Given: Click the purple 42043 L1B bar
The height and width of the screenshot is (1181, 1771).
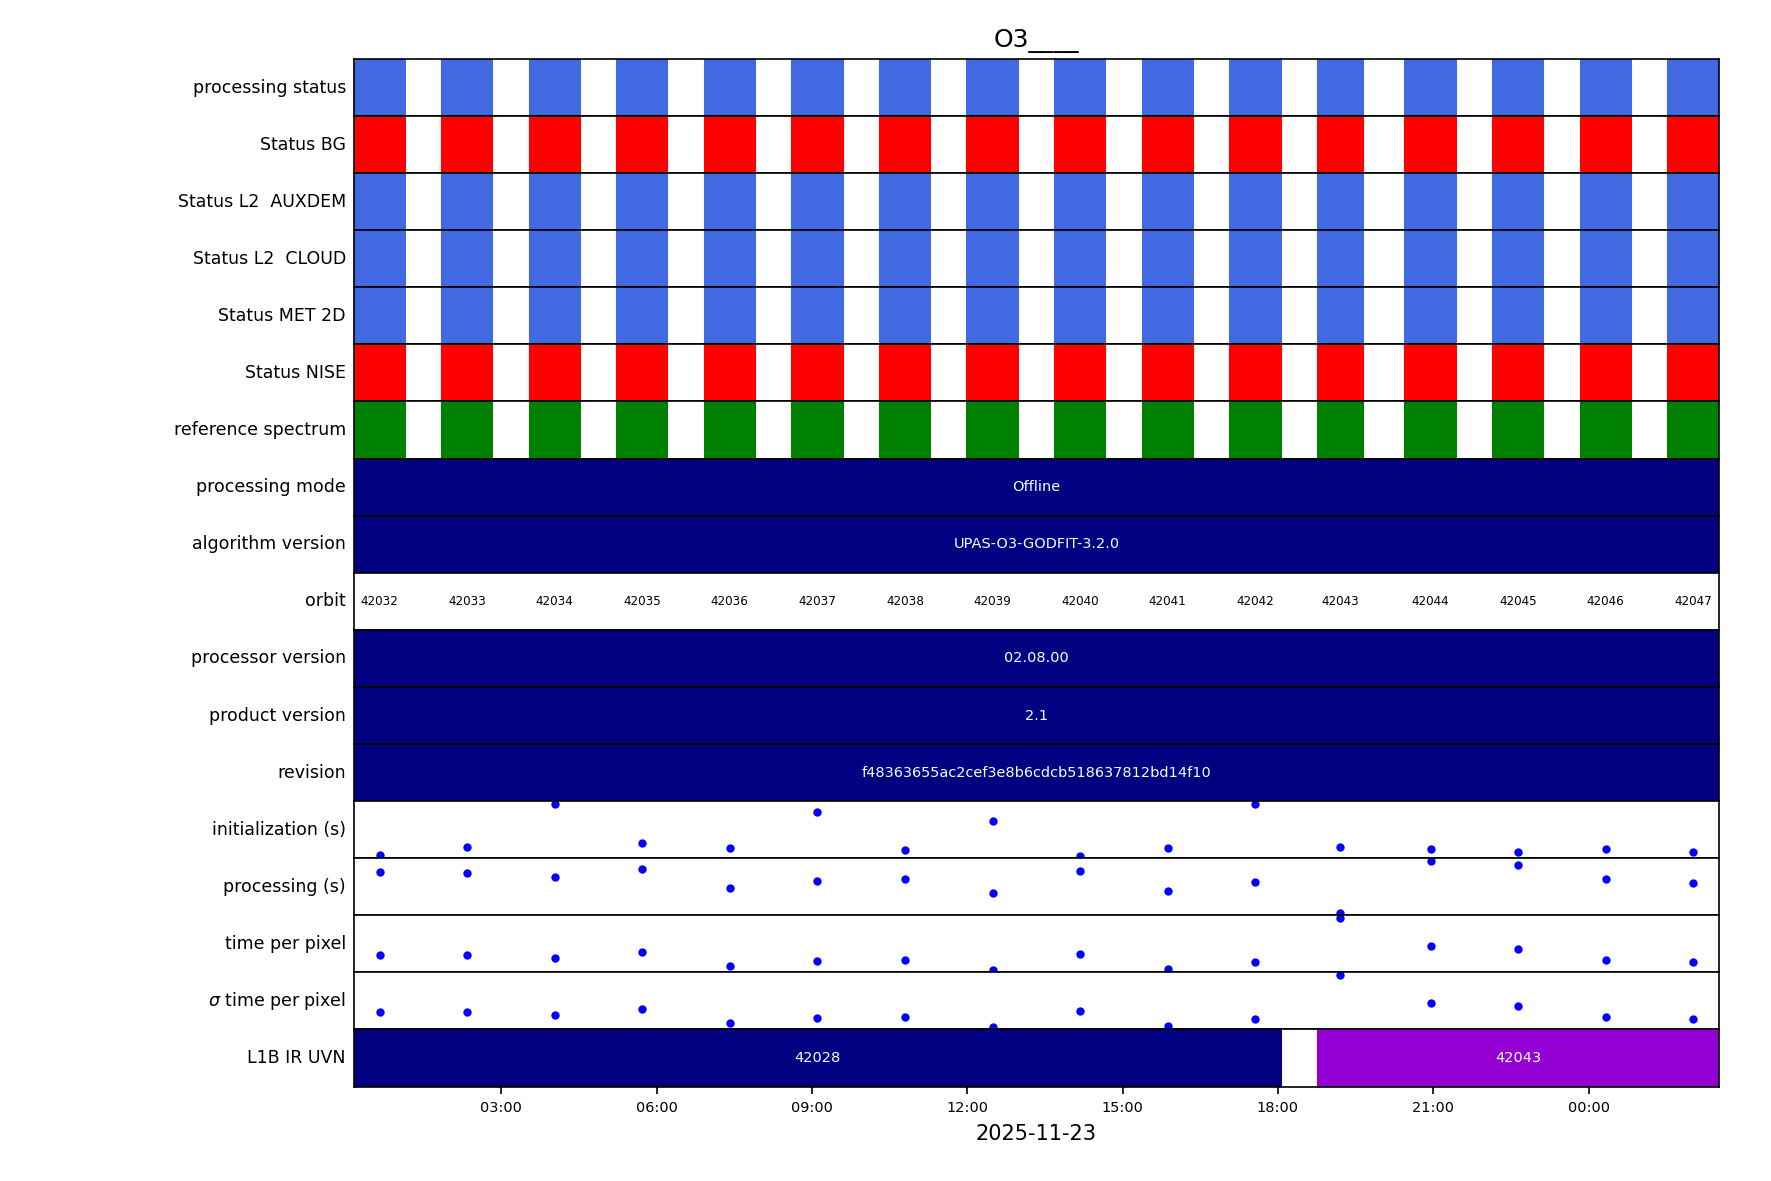Looking at the screenshot, I should (1517, 1058).
